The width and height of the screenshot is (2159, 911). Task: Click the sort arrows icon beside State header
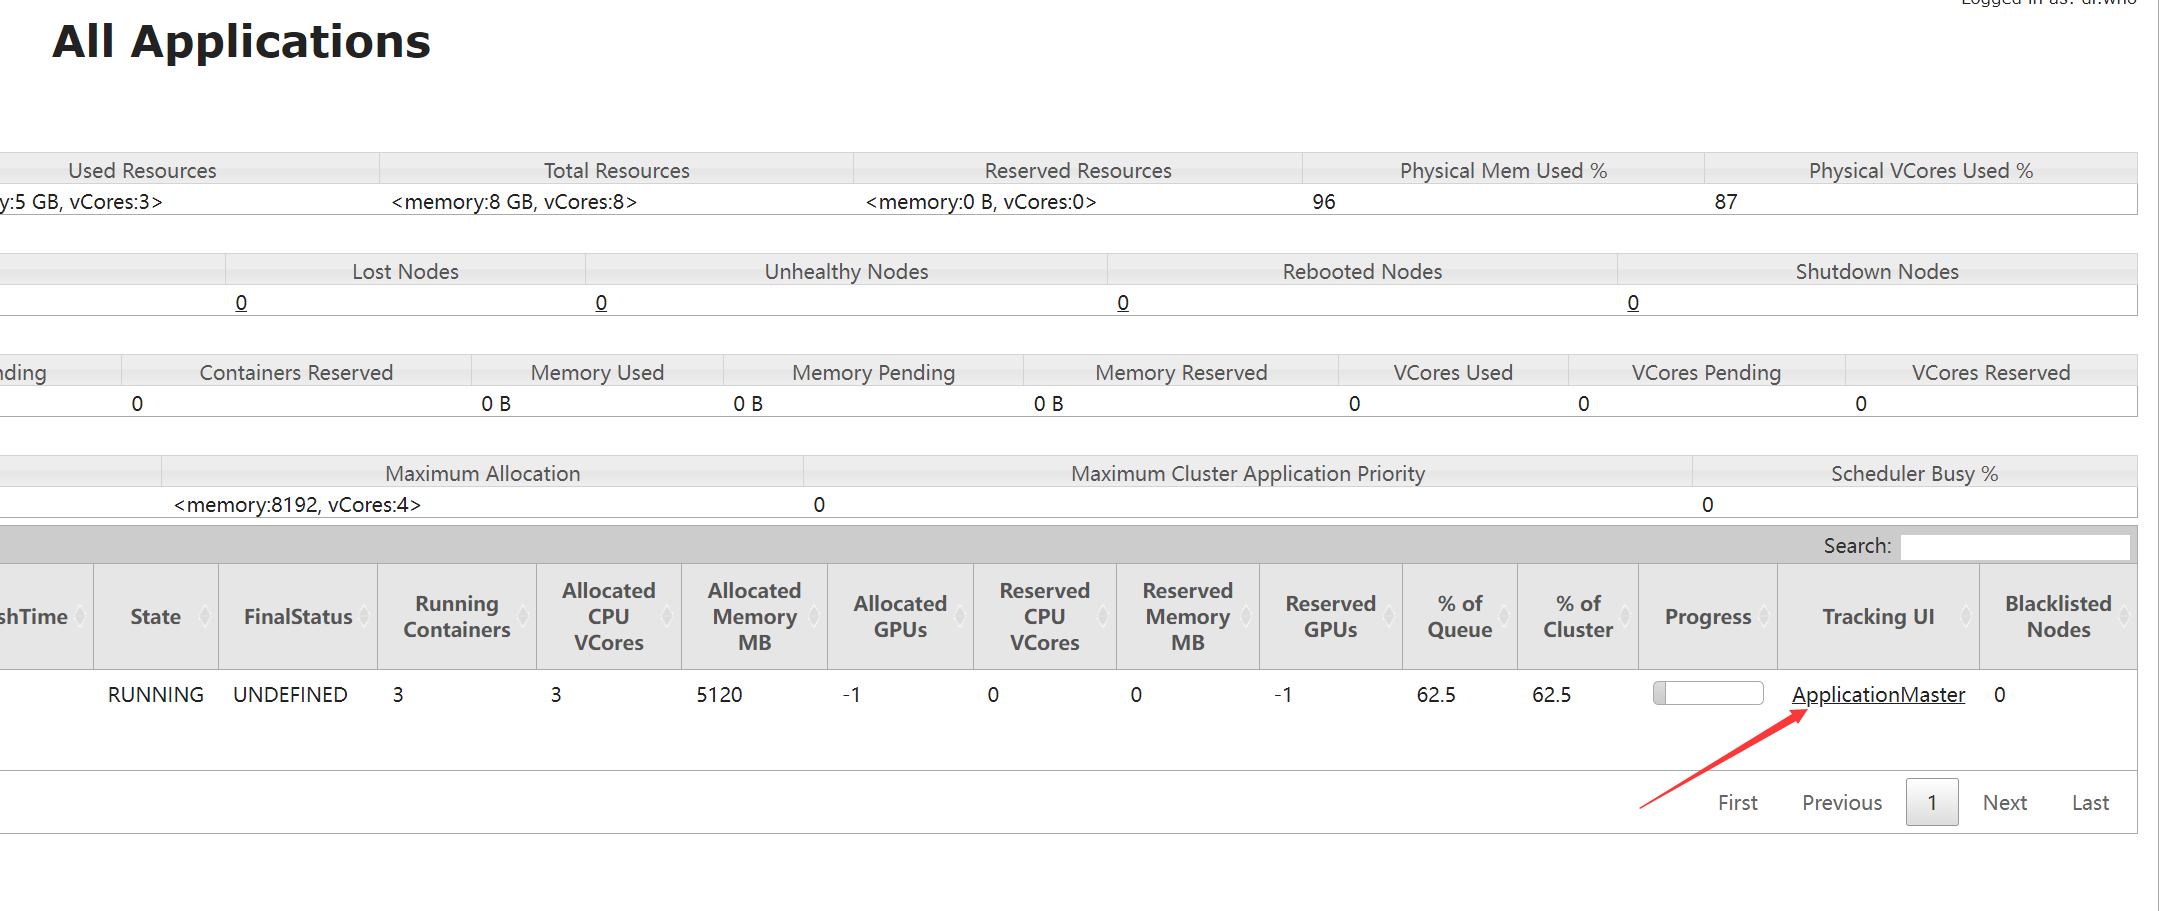coord(205,617)
